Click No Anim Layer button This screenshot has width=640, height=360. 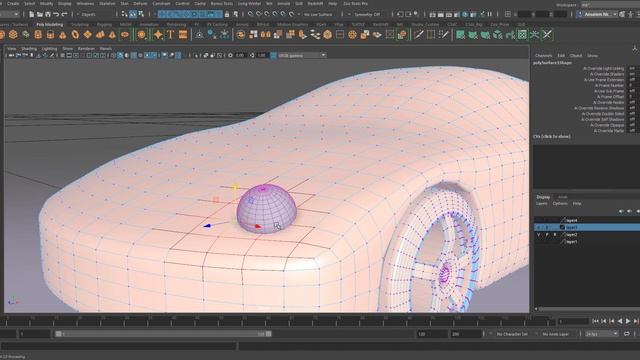pyautogui.click(x=556, y=334)
